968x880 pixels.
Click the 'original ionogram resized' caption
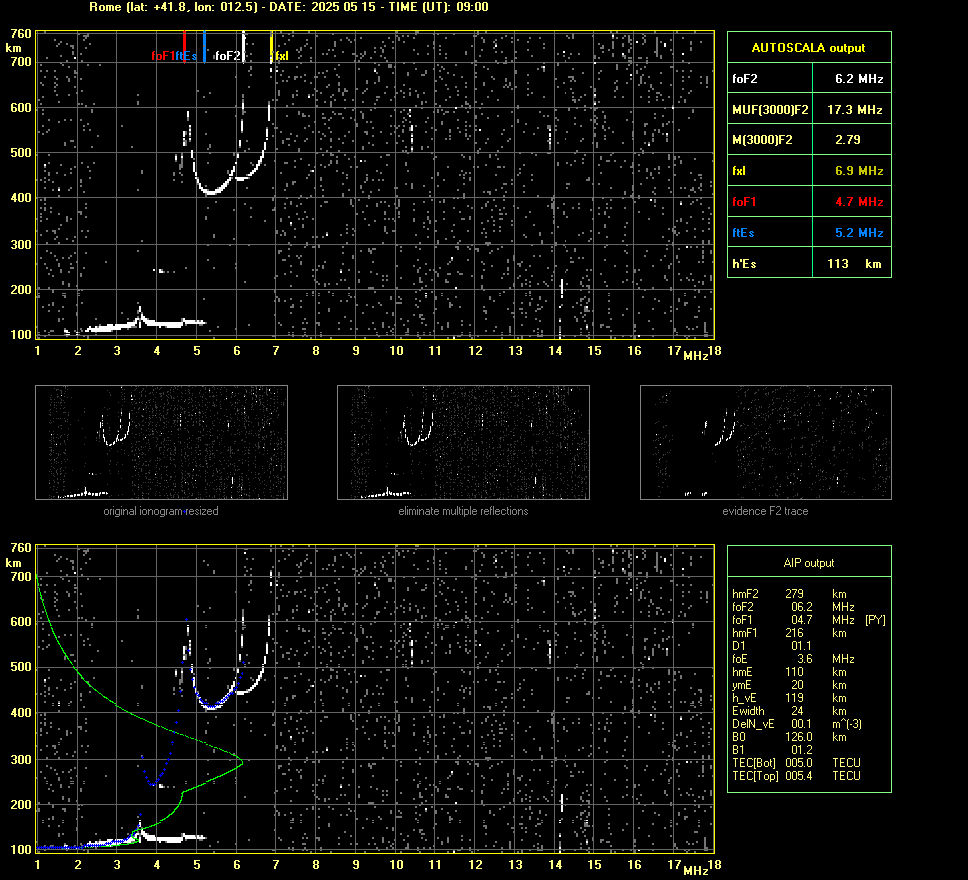tap(161, 511)
